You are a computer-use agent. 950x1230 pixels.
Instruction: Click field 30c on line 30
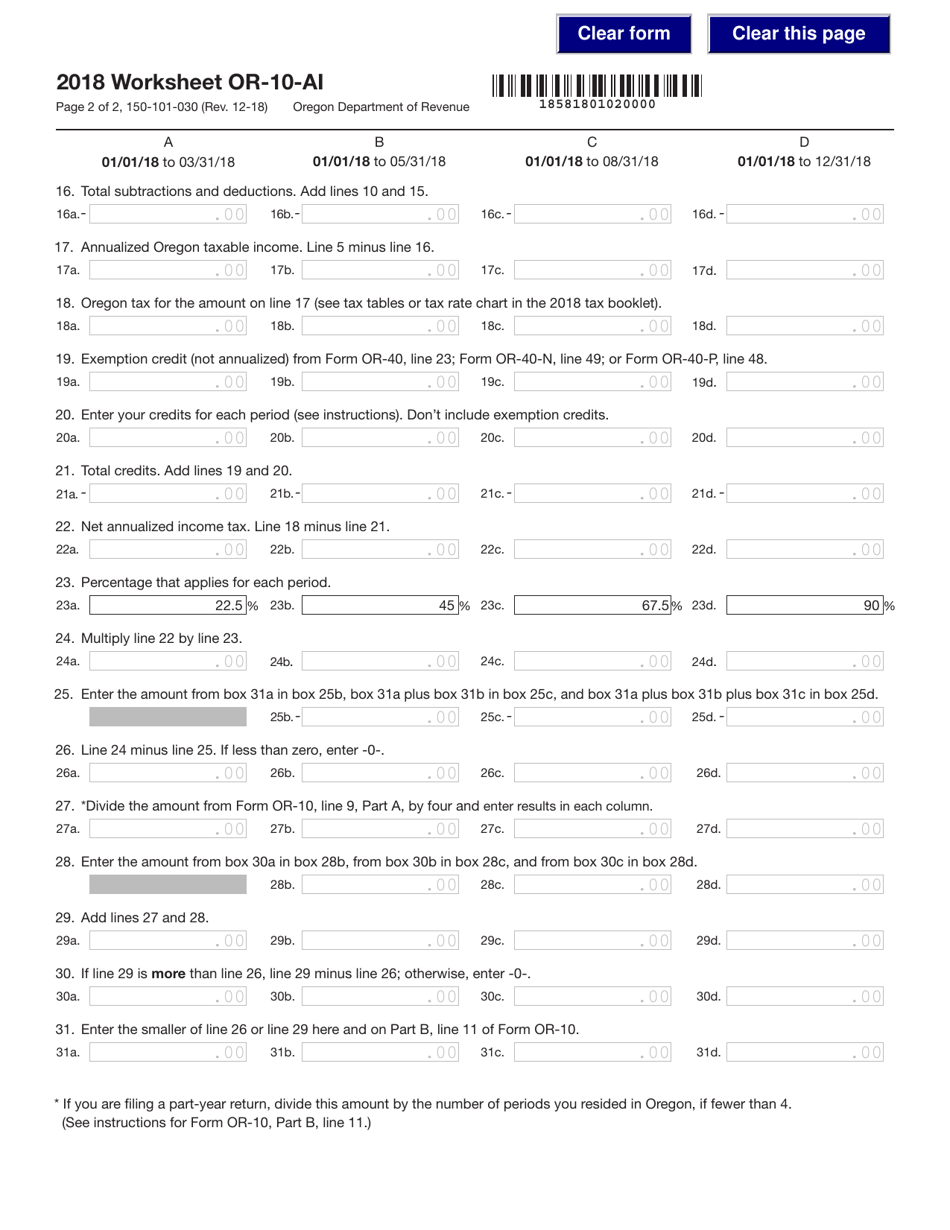click(592, 996)
